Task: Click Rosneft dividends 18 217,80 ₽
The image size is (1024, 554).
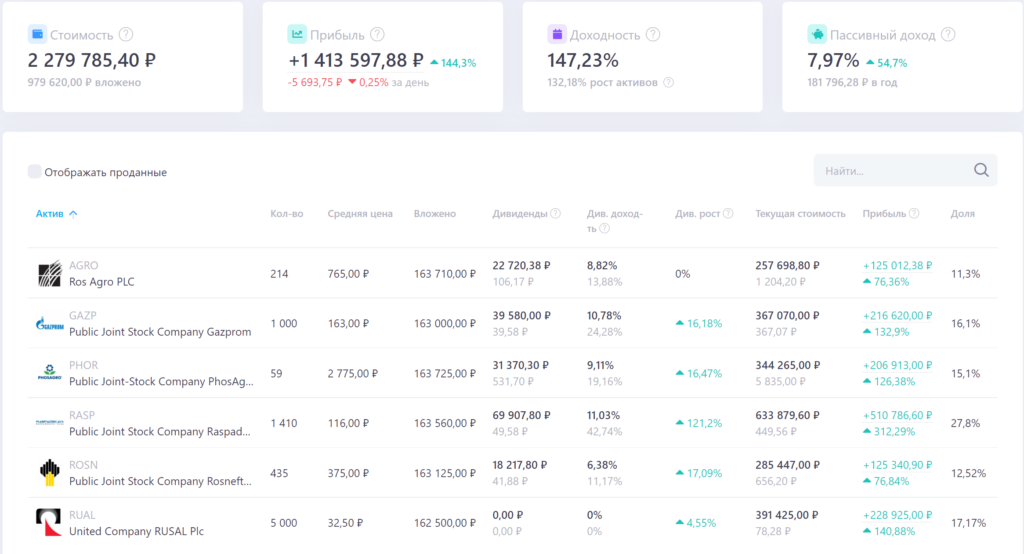Action: coord(520,465)
